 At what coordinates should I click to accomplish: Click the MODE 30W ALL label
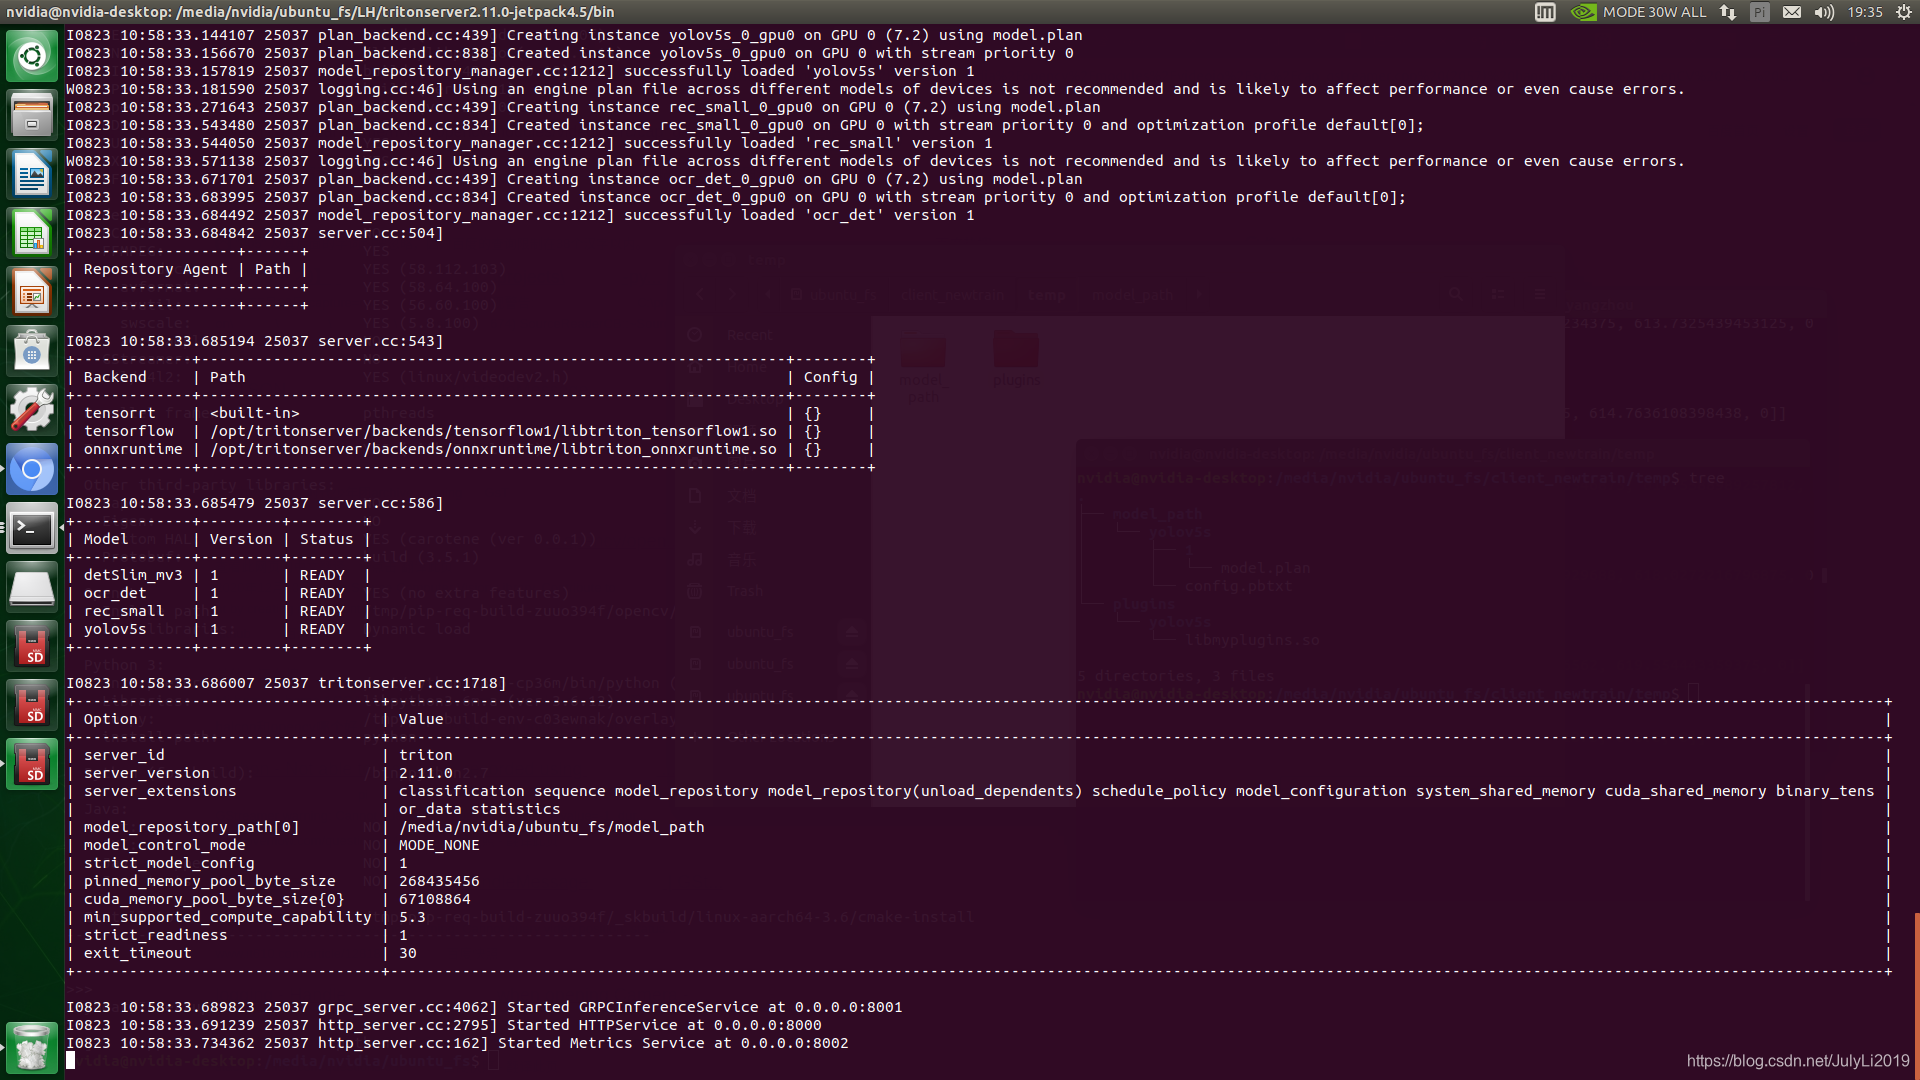pos(1654,12)
